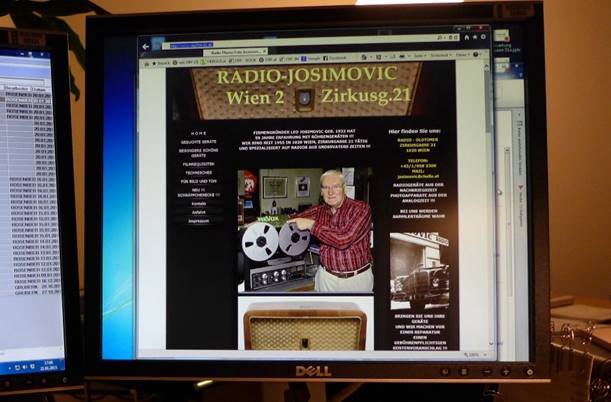Click the print icon on command bar
The width and height of the screenshot is (611, 402).
(403, 56)
